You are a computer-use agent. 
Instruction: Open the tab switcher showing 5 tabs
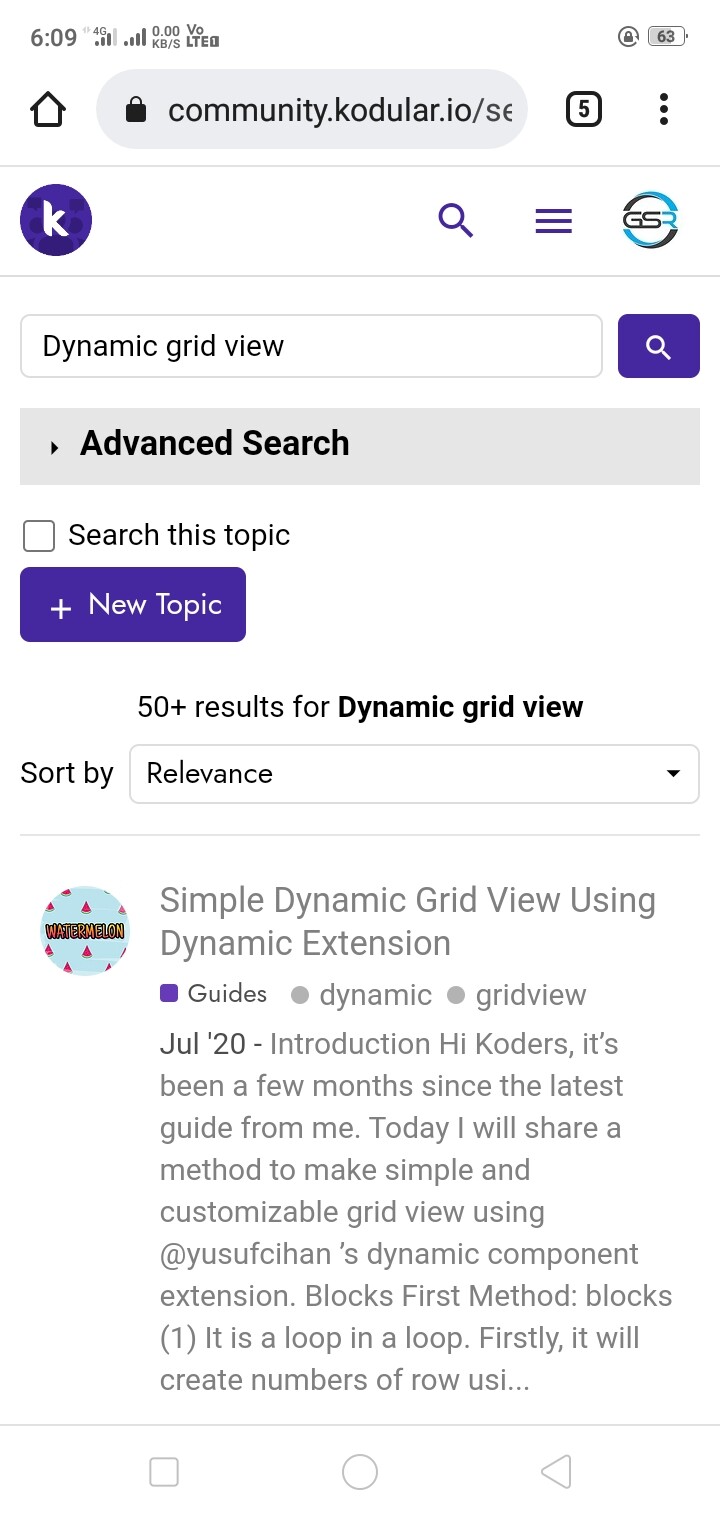(584, 109)
